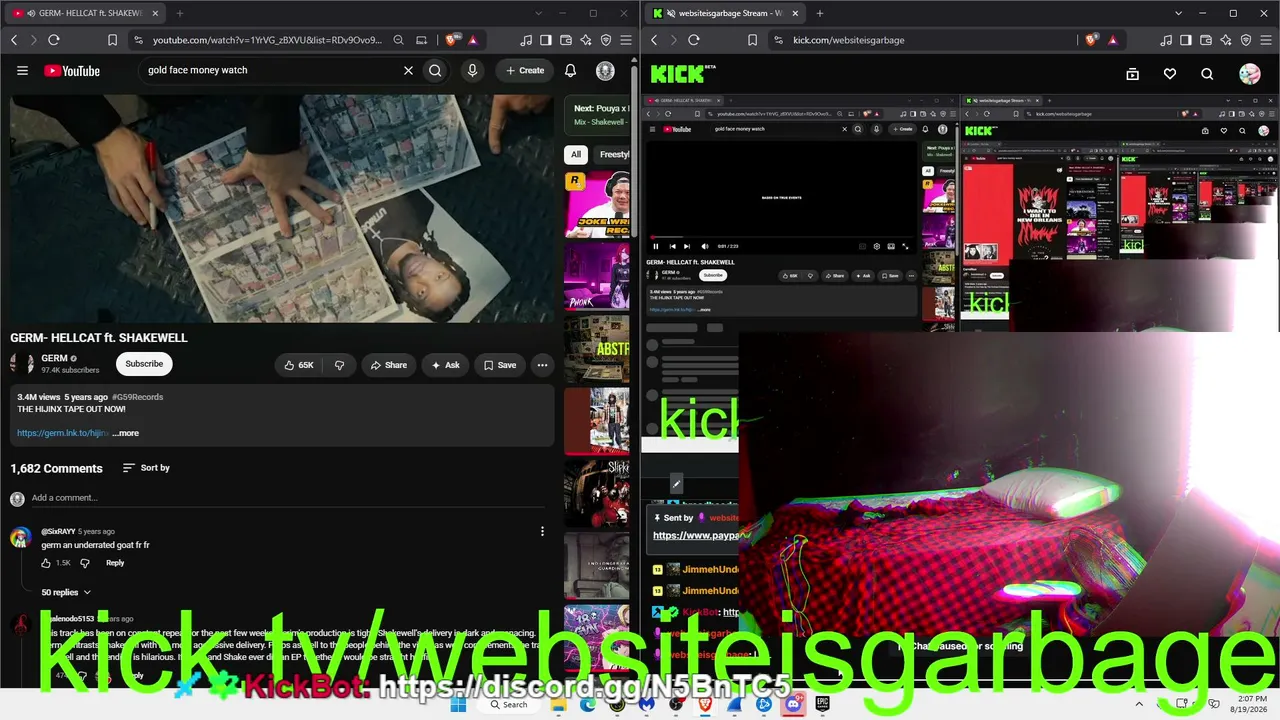The width and height of the screenshot is (1280, 720).
Task: Reply to the @SixRAYY comment
Action: click(x=115, y=563)
